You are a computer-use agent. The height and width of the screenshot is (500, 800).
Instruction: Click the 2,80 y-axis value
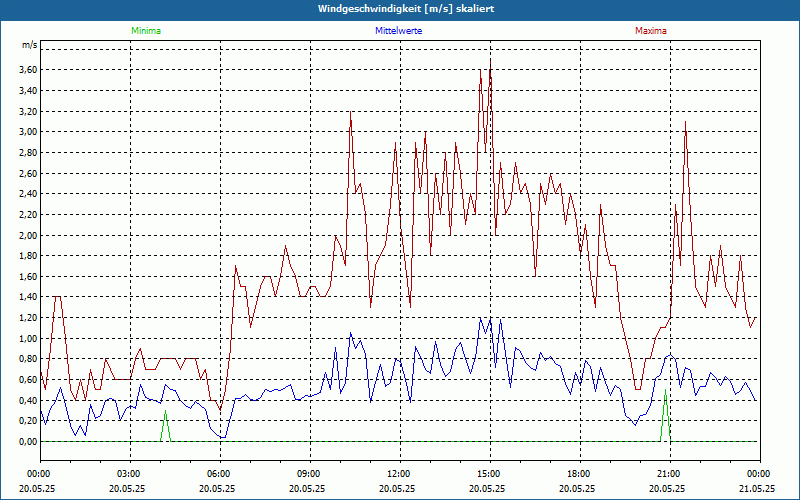29,153
